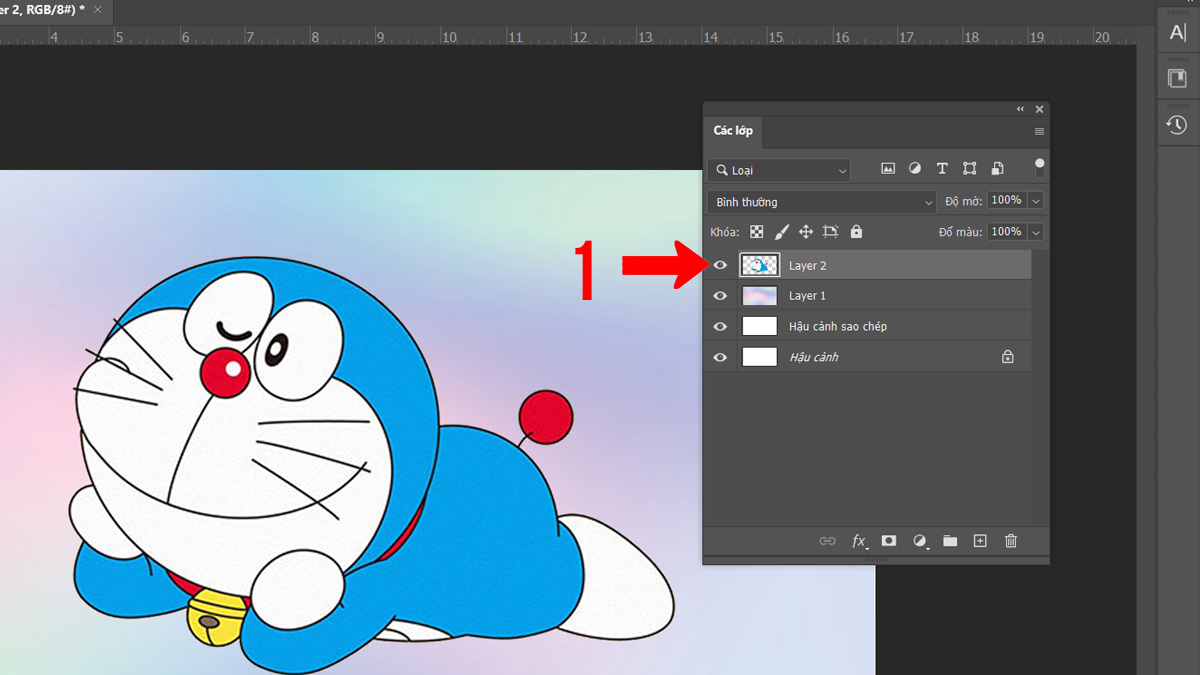The height and width of the screenshot is (675, 1200).
Task: Lock layer position with move-arrows toggle
Action: tap(806, 232)
